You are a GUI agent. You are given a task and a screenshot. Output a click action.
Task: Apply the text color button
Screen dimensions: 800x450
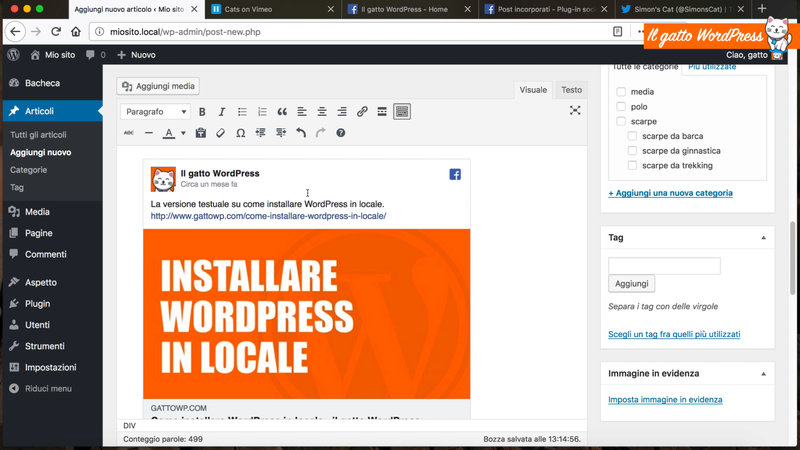pos(169,133)
